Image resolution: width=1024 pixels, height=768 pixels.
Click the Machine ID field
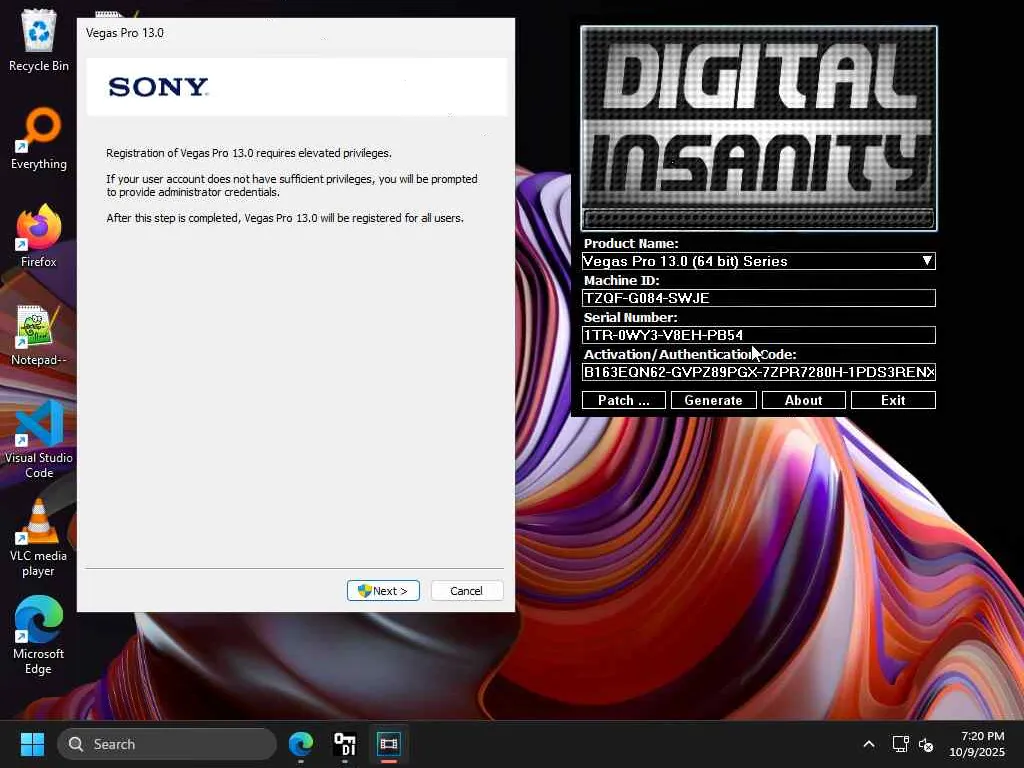(x=758, y=298)
